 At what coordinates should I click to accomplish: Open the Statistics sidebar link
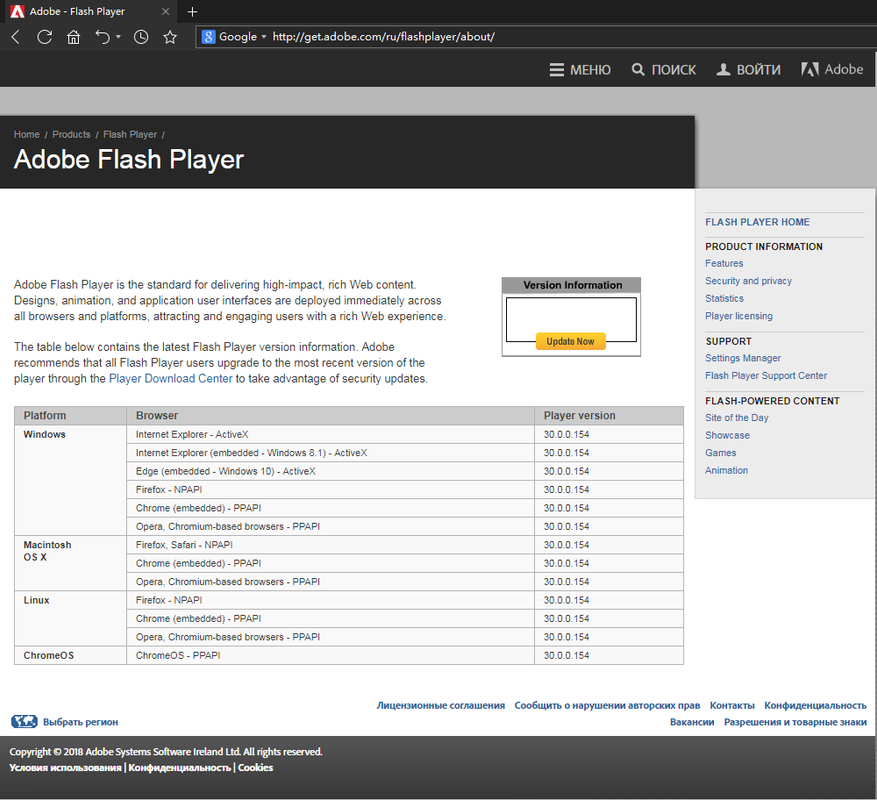[x=724, y=299]
